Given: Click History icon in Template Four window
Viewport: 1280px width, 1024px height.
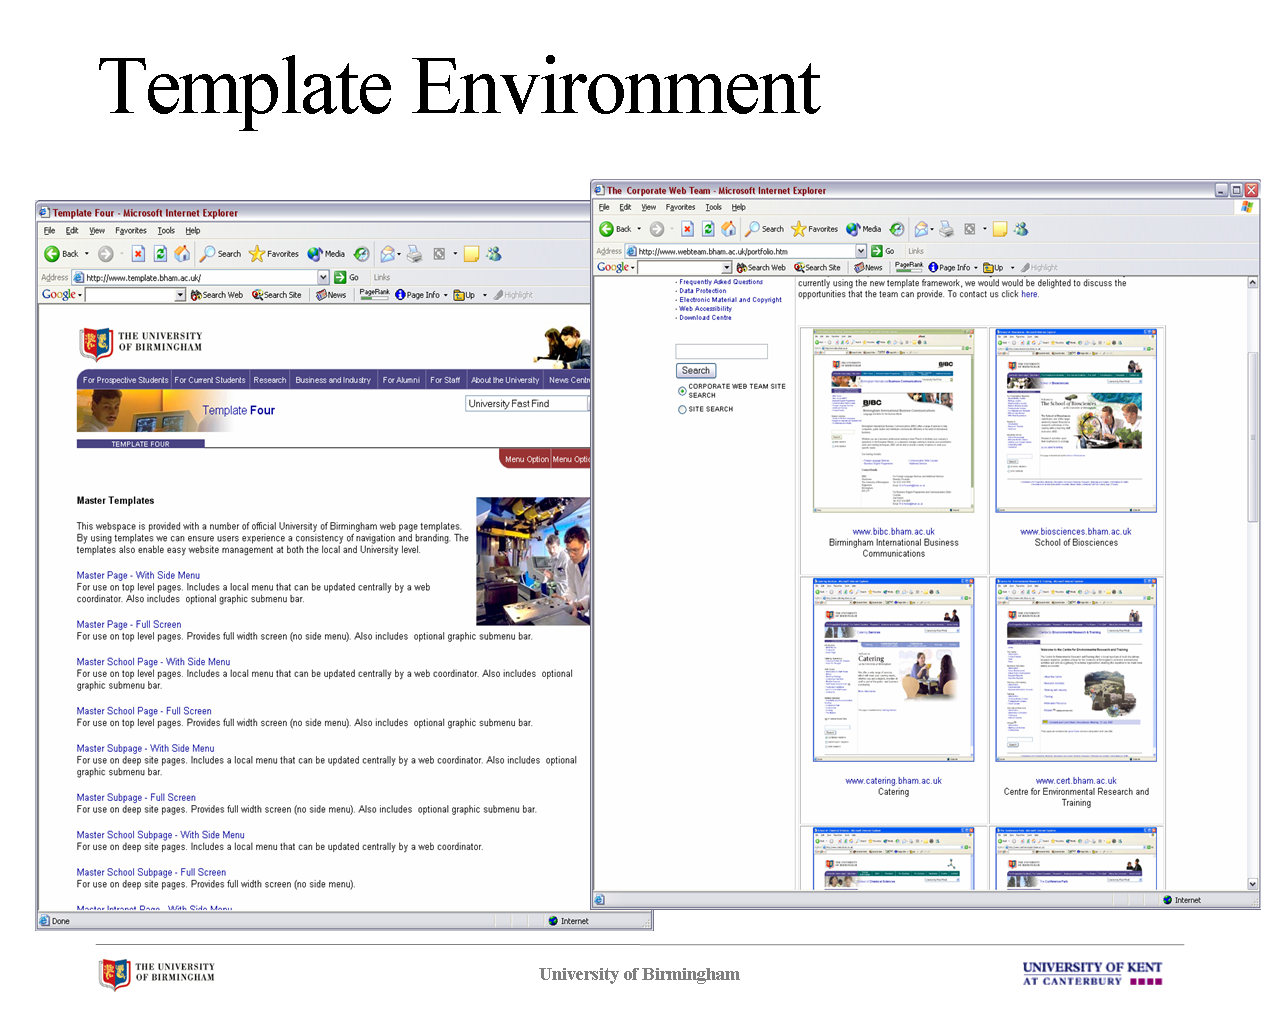Looking at the screenshot, I should pos(362,254).
